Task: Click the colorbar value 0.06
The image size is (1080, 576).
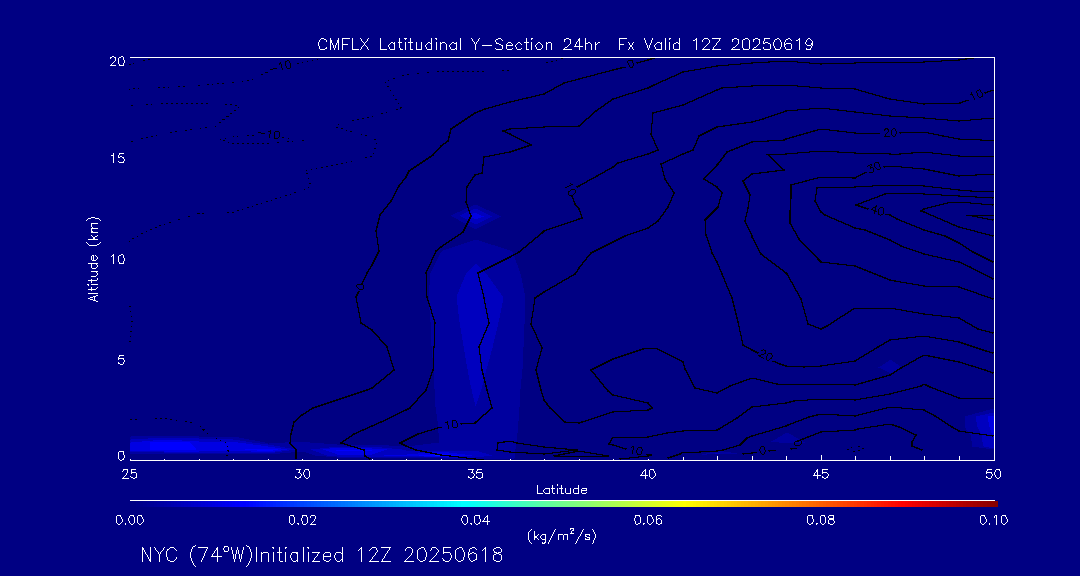Action: (648, 520)
